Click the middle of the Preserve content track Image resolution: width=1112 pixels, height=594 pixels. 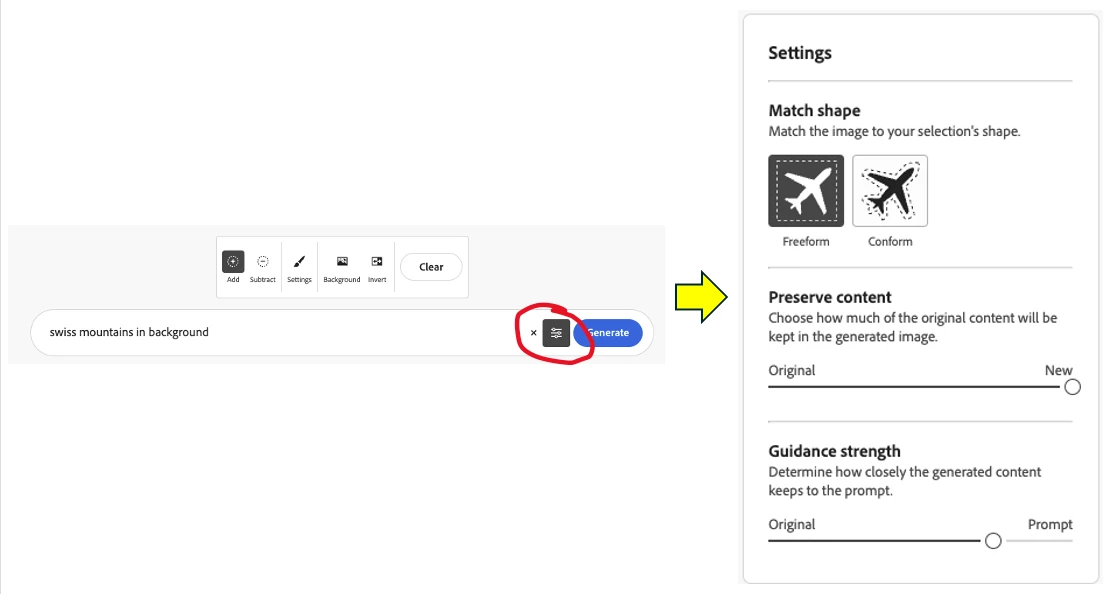pos(915,387)
